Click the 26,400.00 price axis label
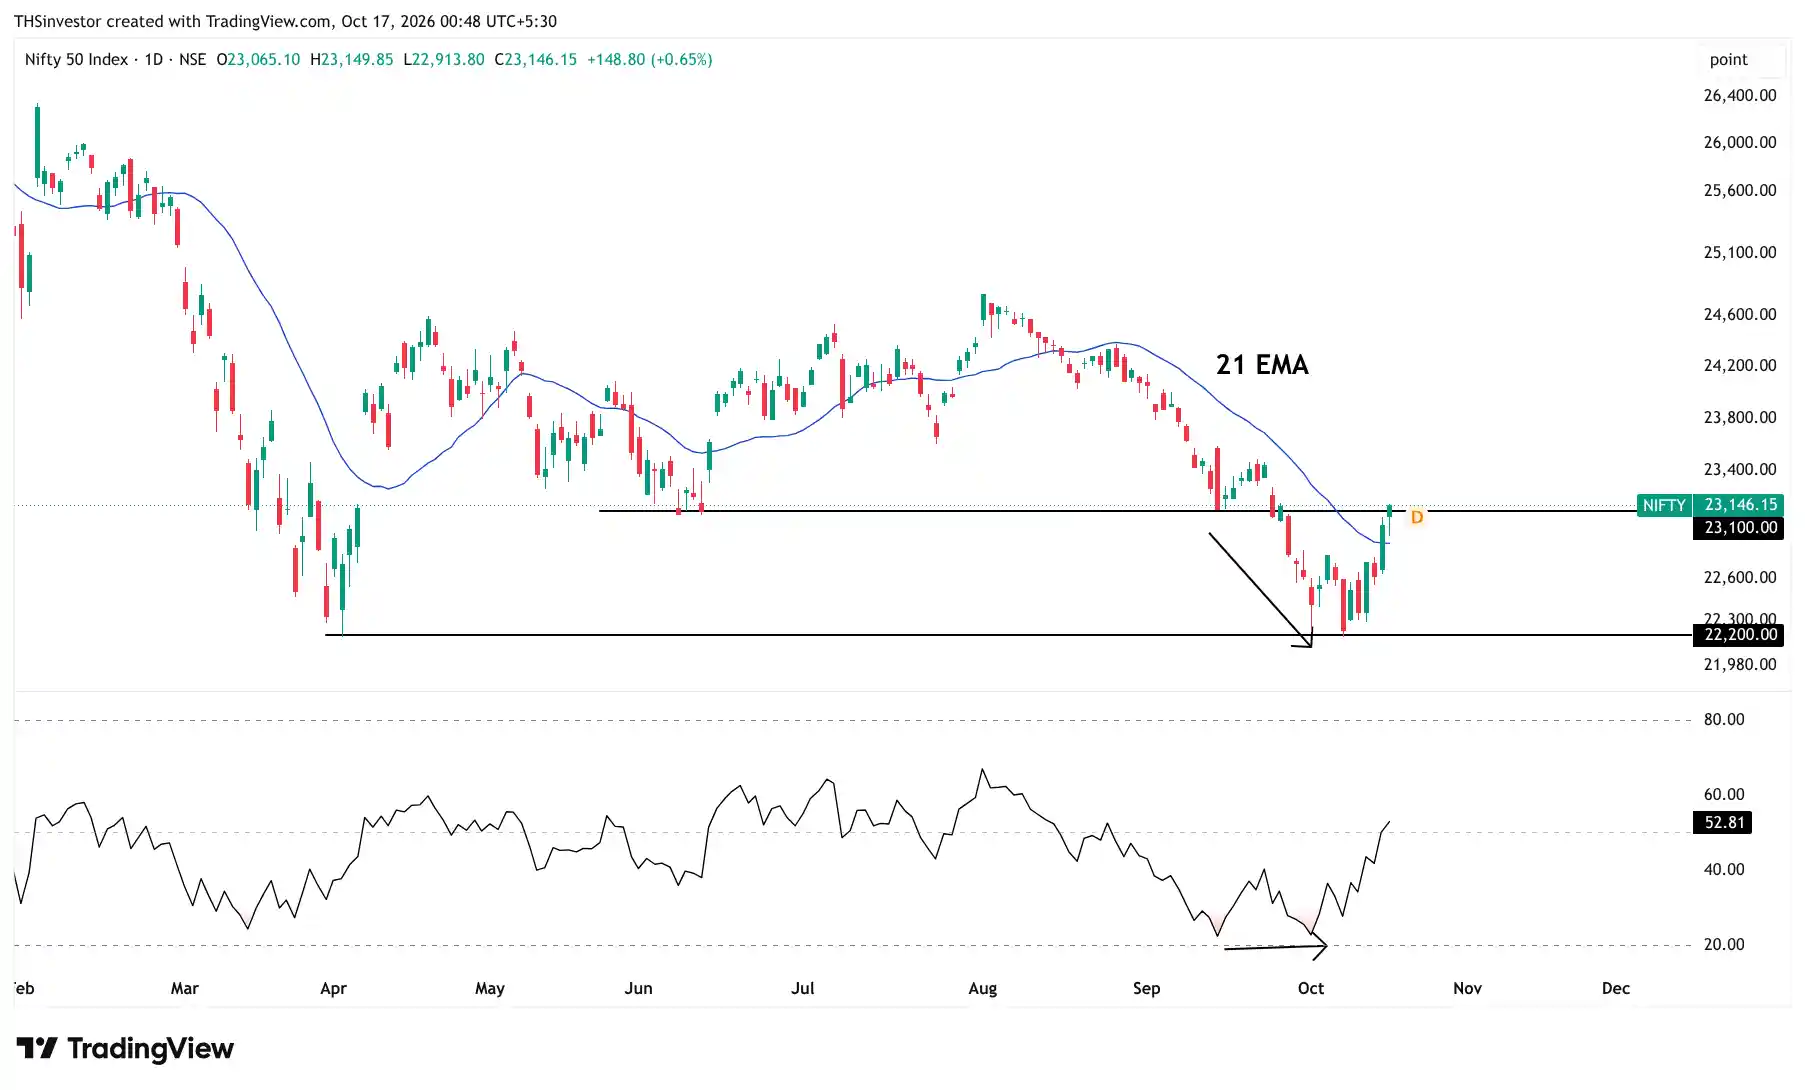 pos(1740,96)
